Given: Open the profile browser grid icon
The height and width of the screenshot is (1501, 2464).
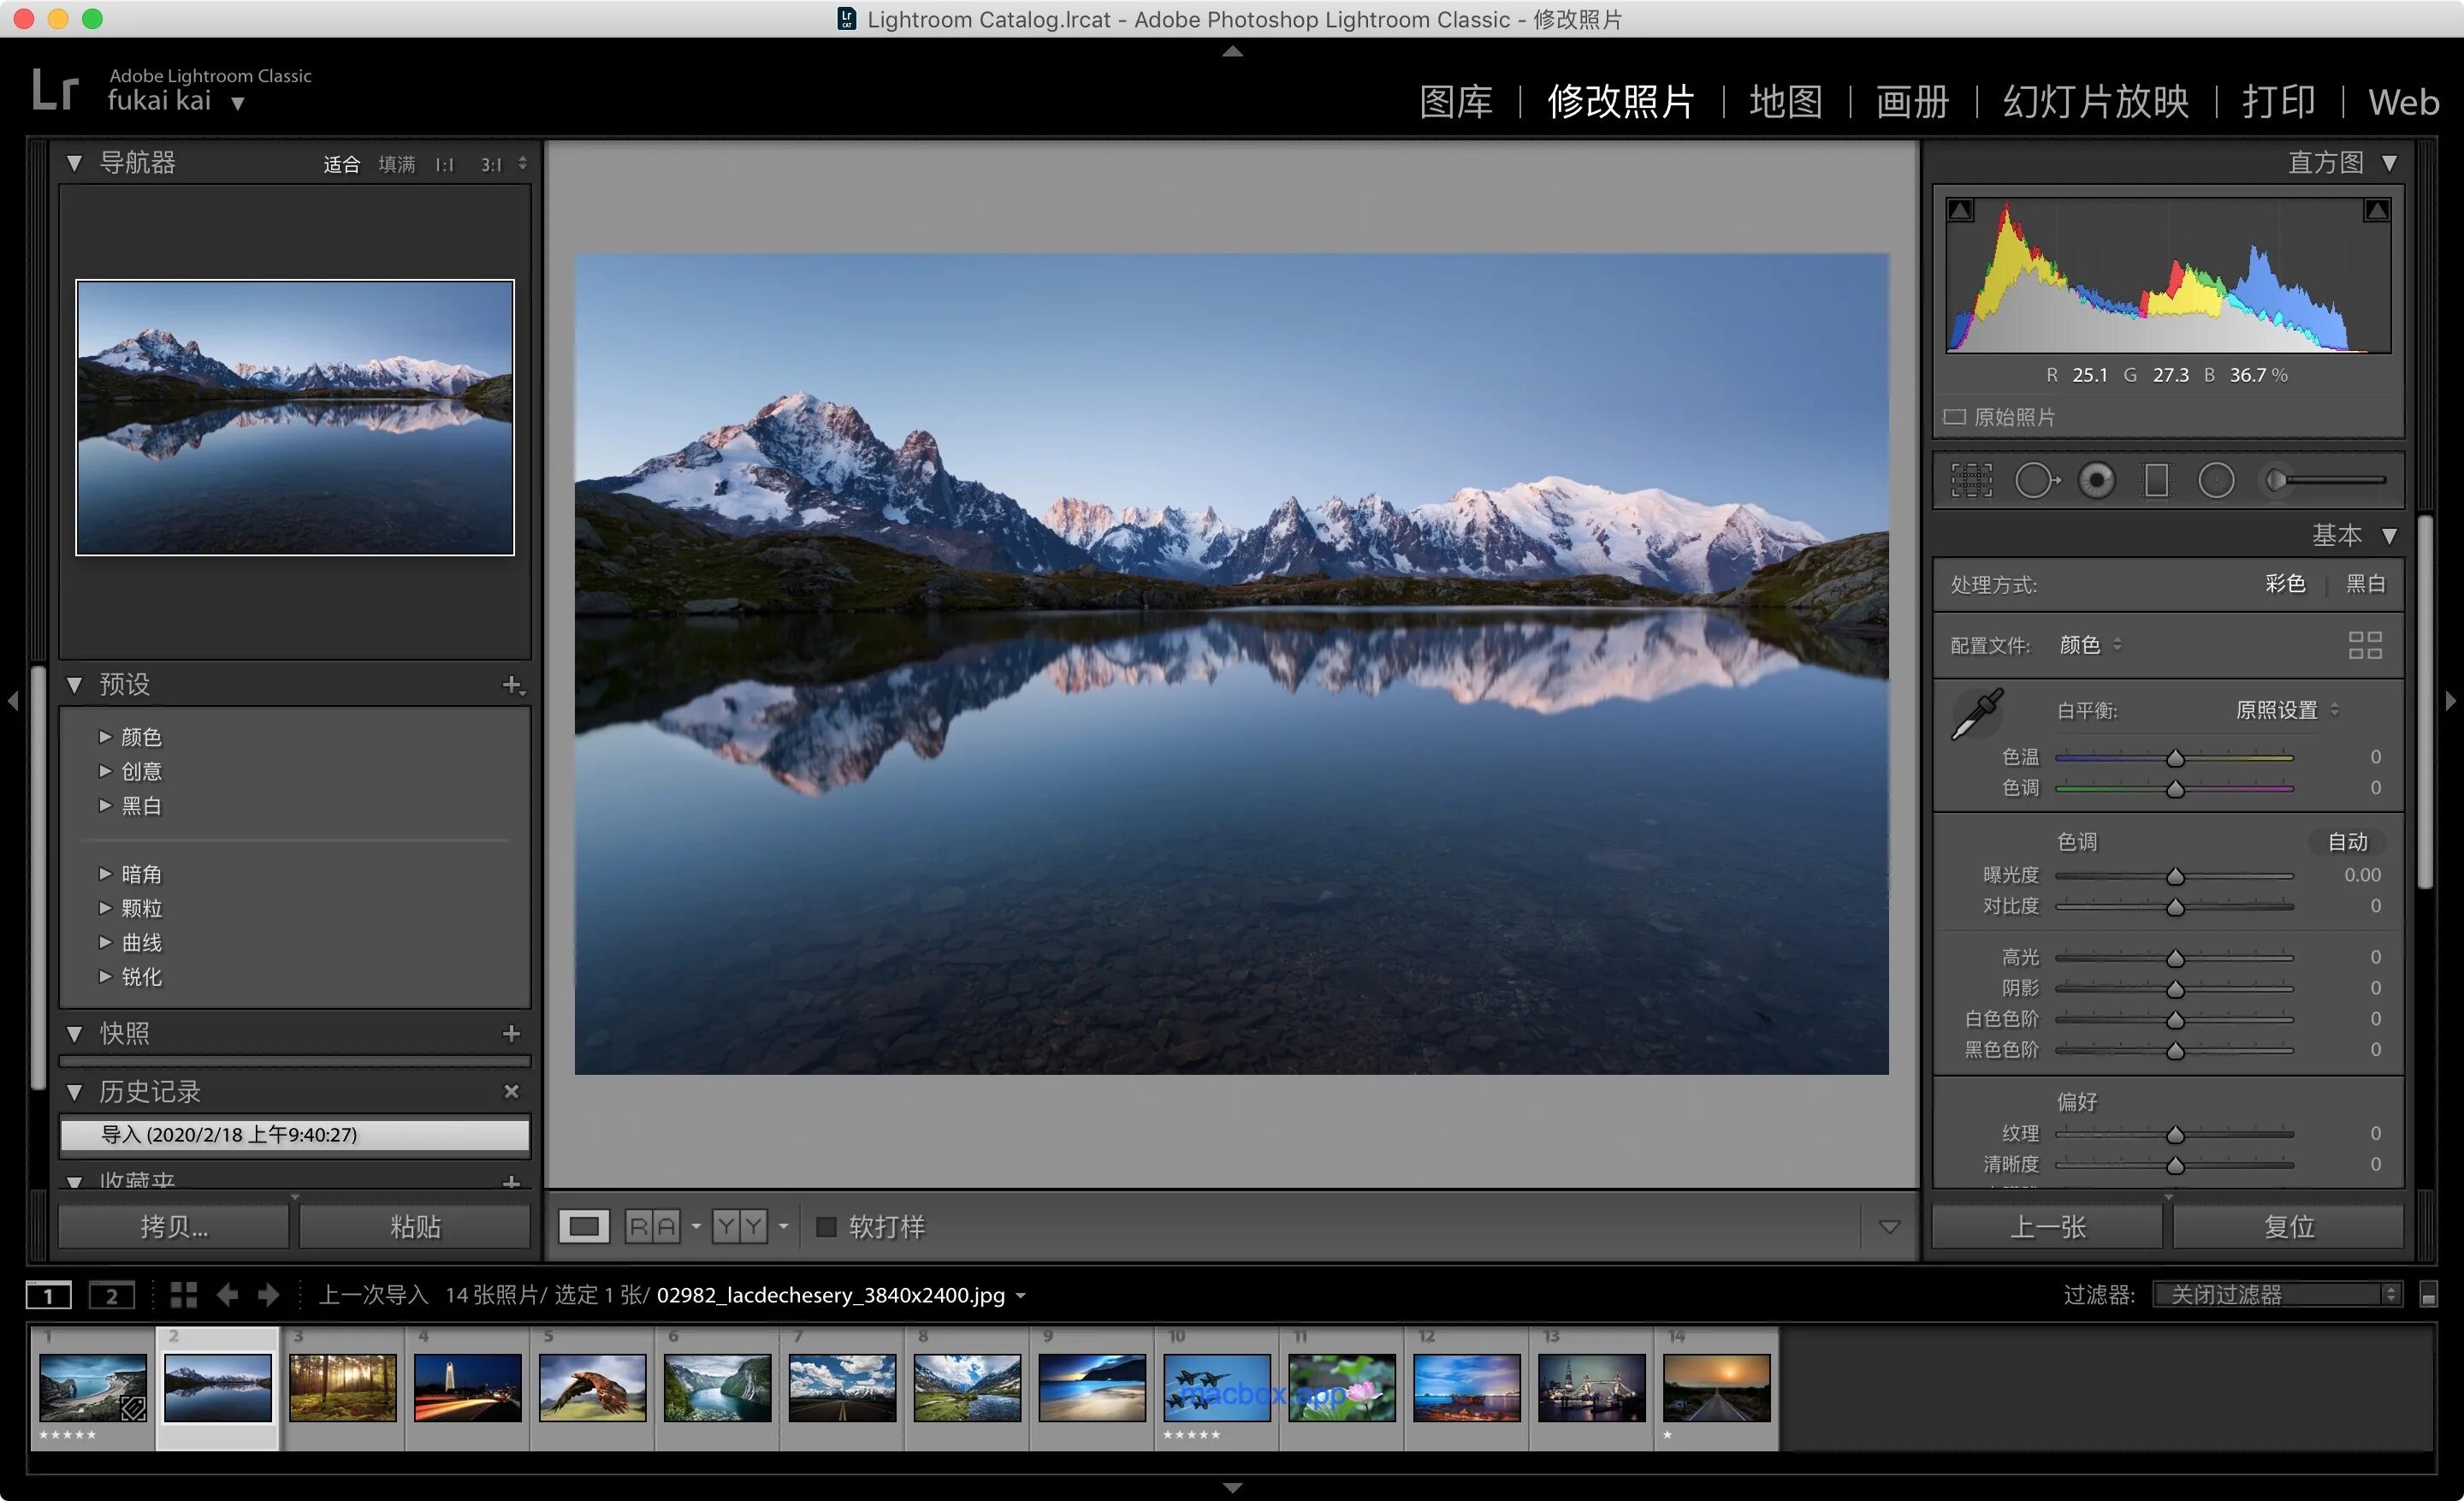Looking at the screenshot, I should 2364,645.
